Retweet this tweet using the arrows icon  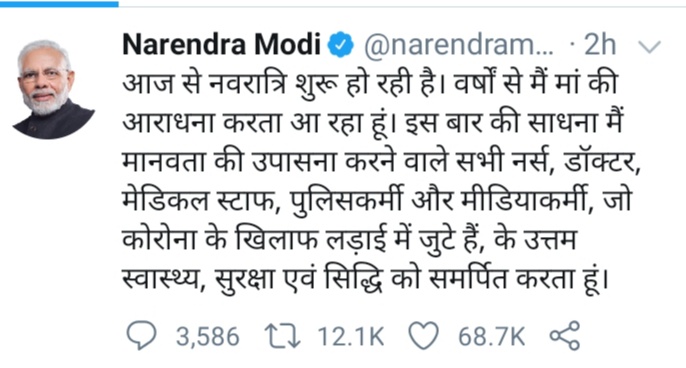pyautogui.click(x=282, y=336)
